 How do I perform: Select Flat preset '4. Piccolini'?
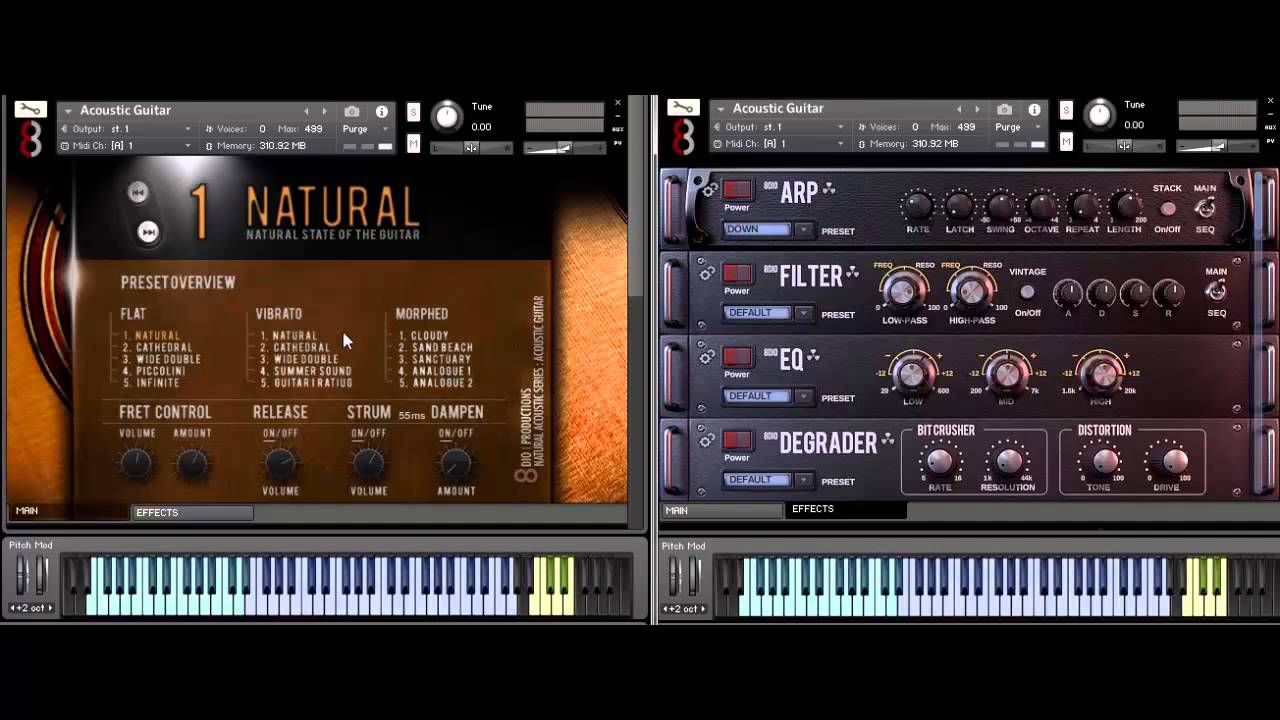tap(154, 371)
